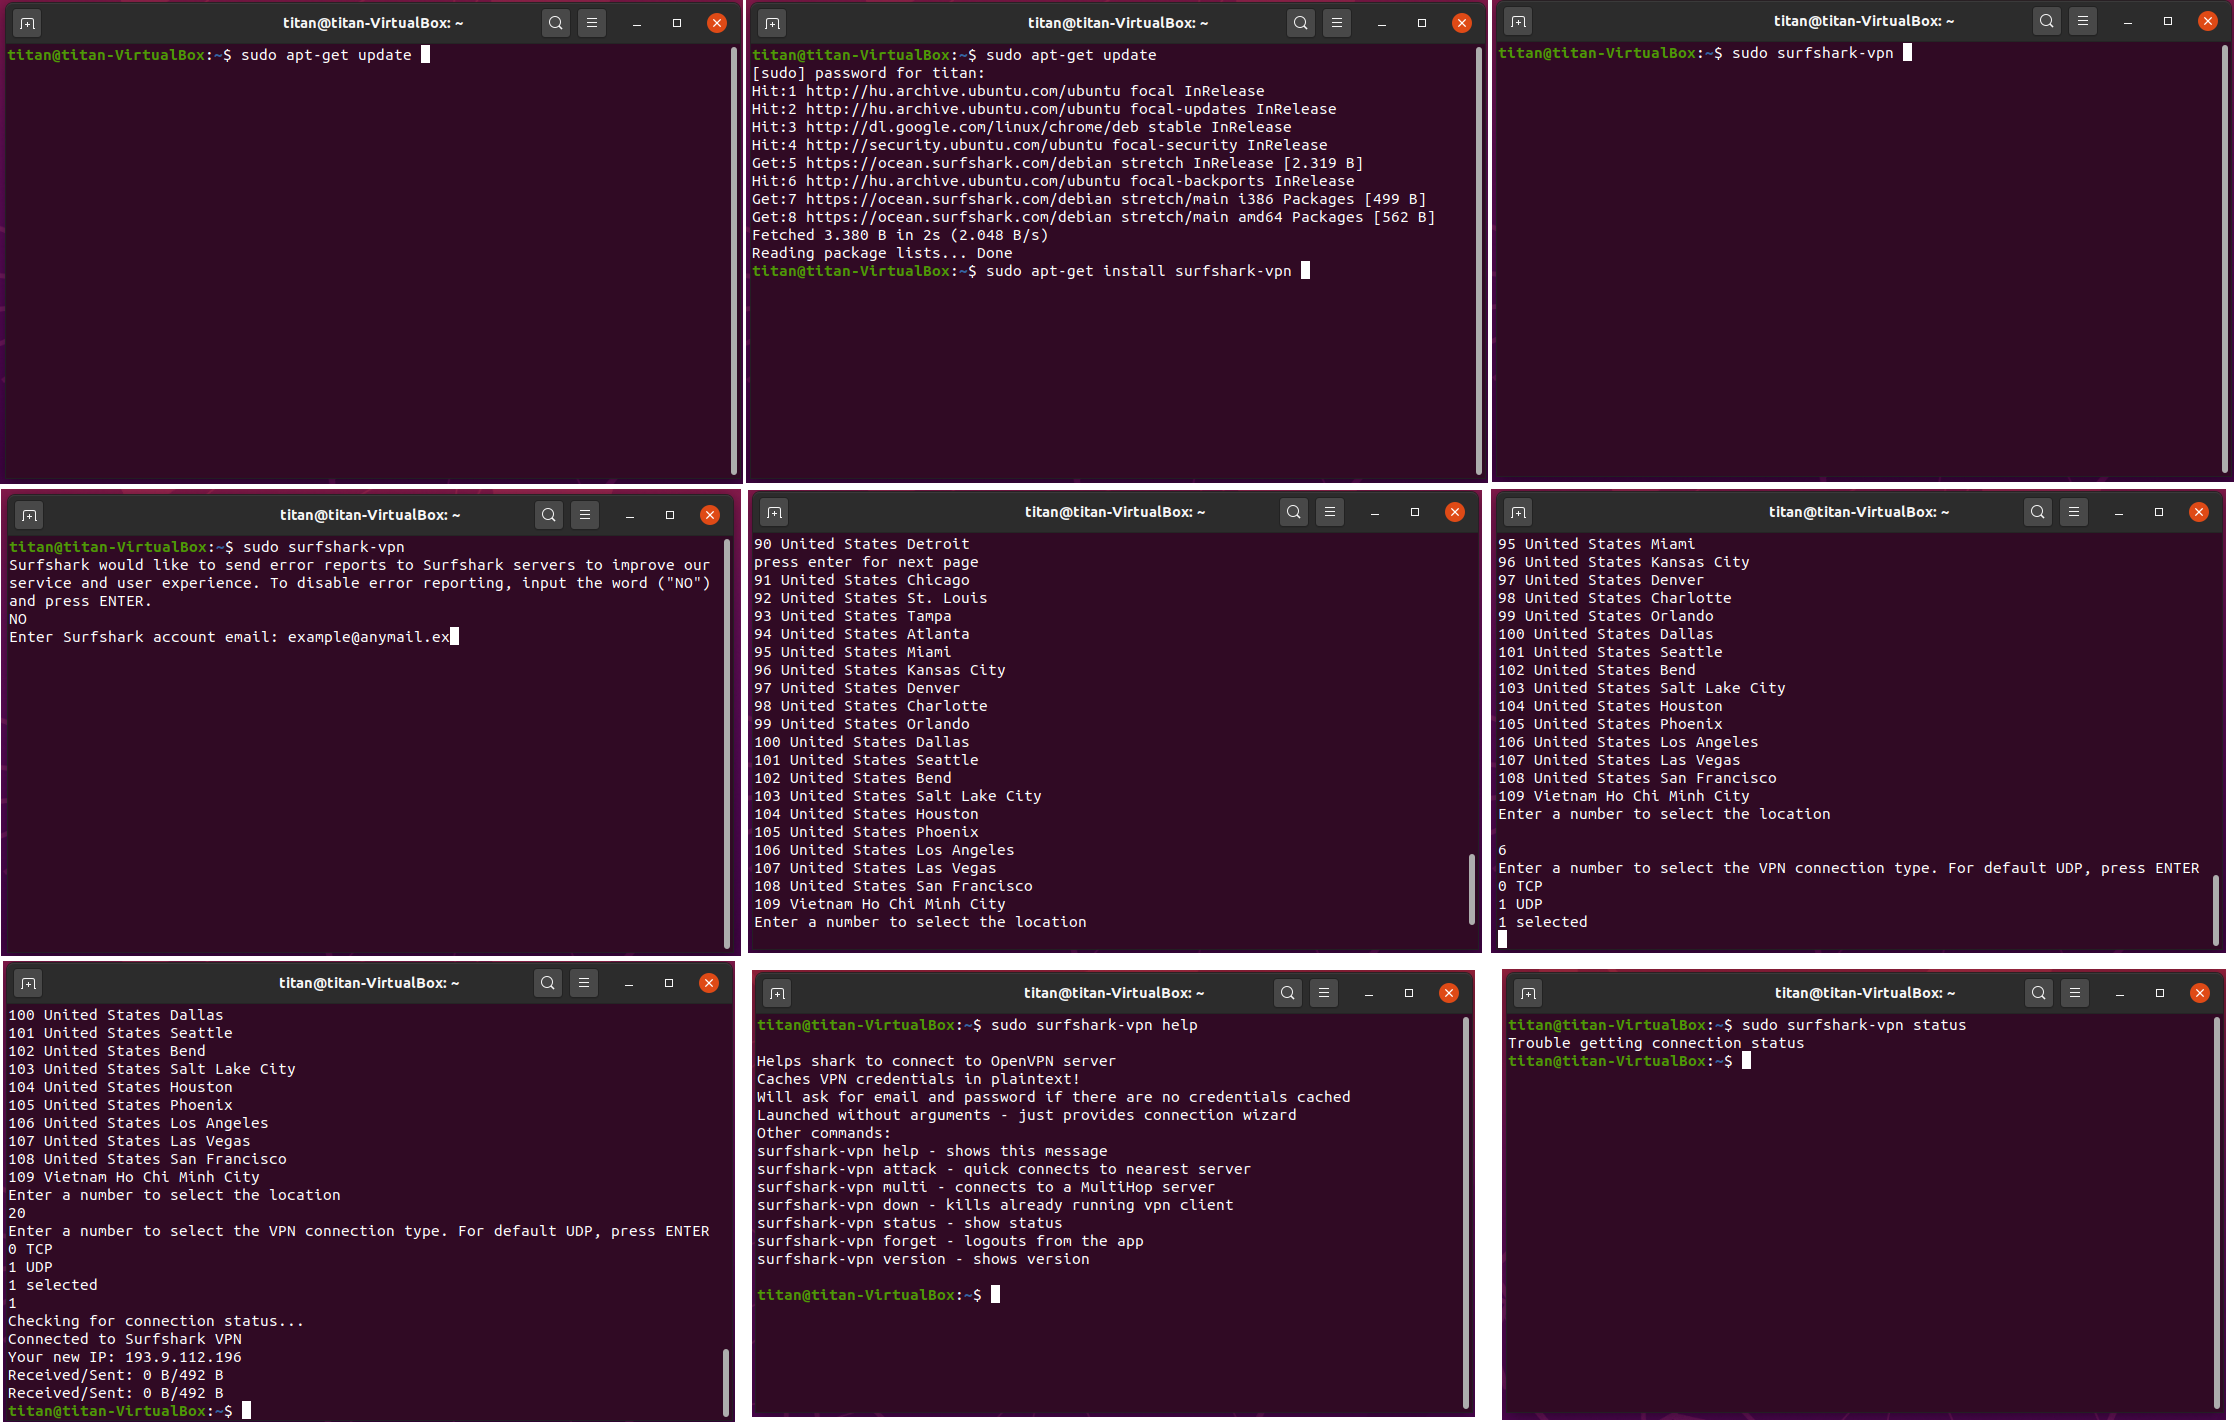The width and height of the screenshot is (2234, 1422).
Task: Click 'press enter for next page' text
Action: click(x=866, y=562)
